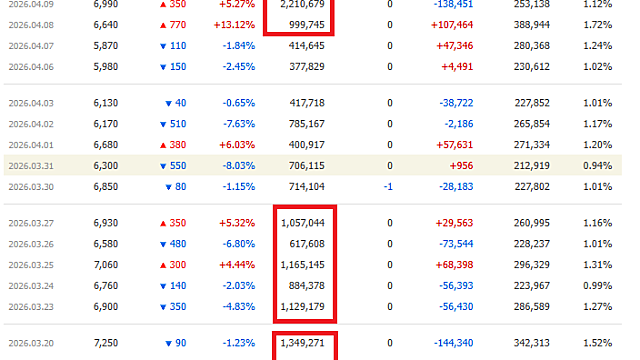Click change percent -6.80%
The width and height of the screenshot is (640, 360).
[x=239, y=244]
